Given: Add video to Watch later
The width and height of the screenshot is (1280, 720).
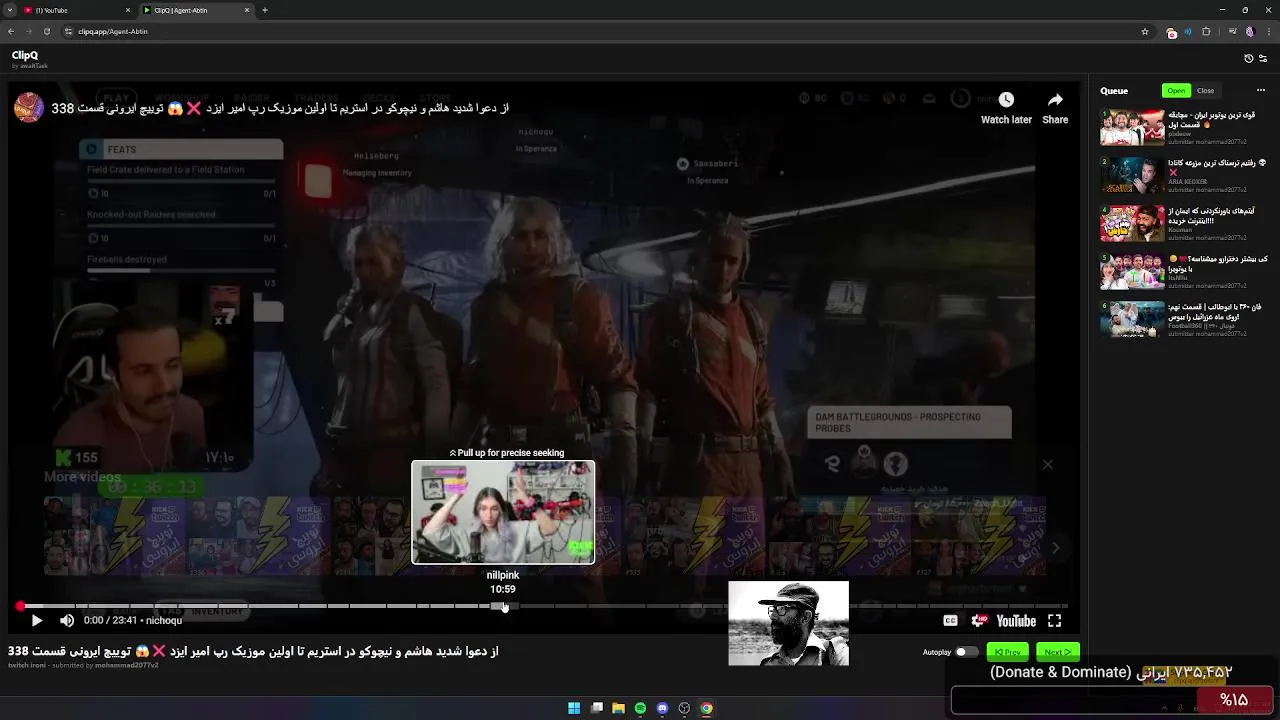Looking at the screenshot, I should [x=1006, y=108].
